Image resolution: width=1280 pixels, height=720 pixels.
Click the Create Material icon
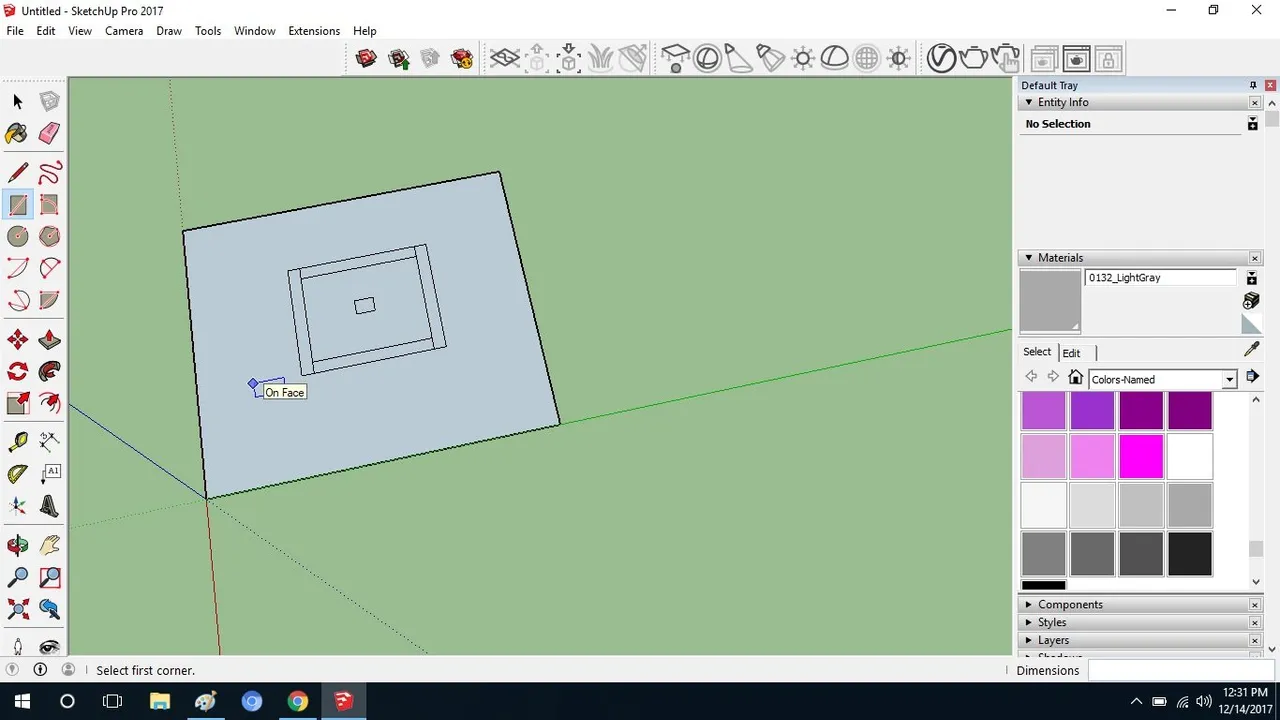click(x=1251, y=301)
